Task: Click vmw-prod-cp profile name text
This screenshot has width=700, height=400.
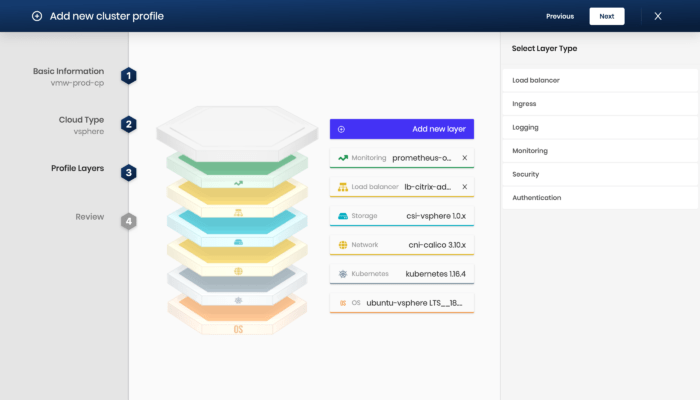Action: tap(77, 83)
